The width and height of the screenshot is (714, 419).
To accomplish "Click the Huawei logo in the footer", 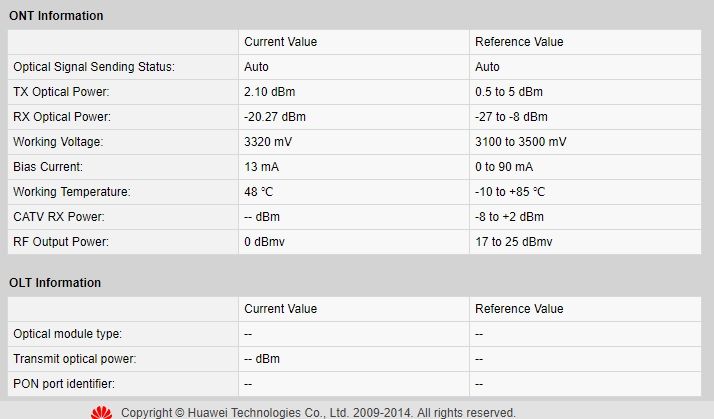I will (101, 413).
